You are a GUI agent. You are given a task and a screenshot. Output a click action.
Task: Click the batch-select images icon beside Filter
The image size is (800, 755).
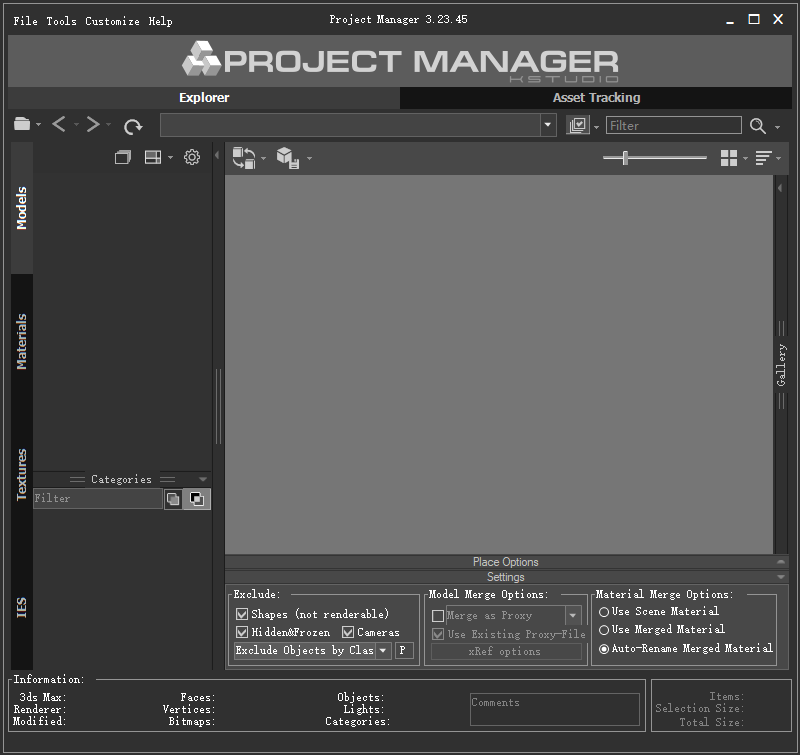pos(578,125)
